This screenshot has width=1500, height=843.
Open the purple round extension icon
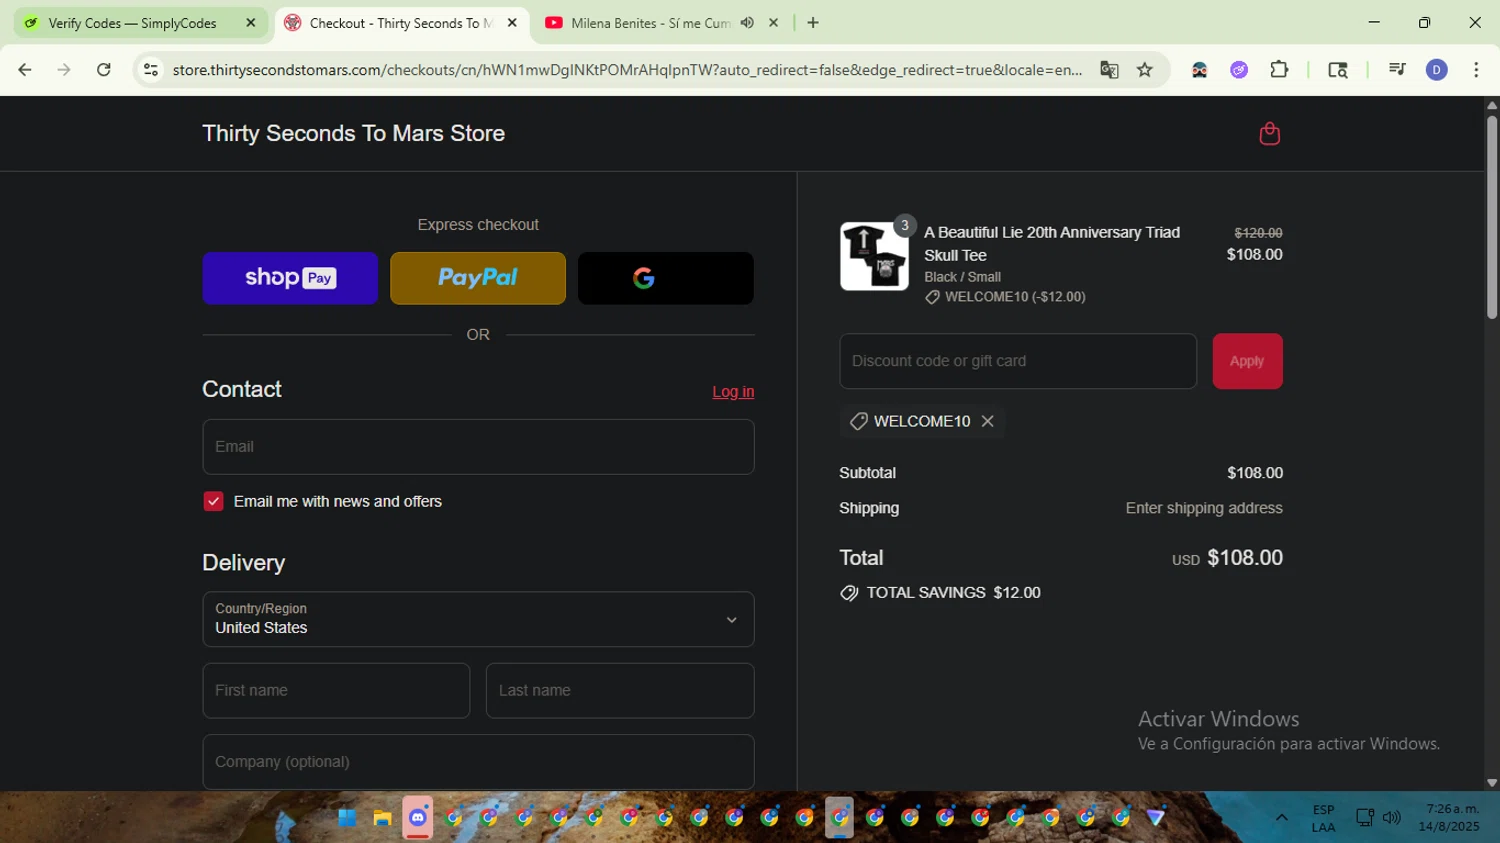(x=1239, y=70)
